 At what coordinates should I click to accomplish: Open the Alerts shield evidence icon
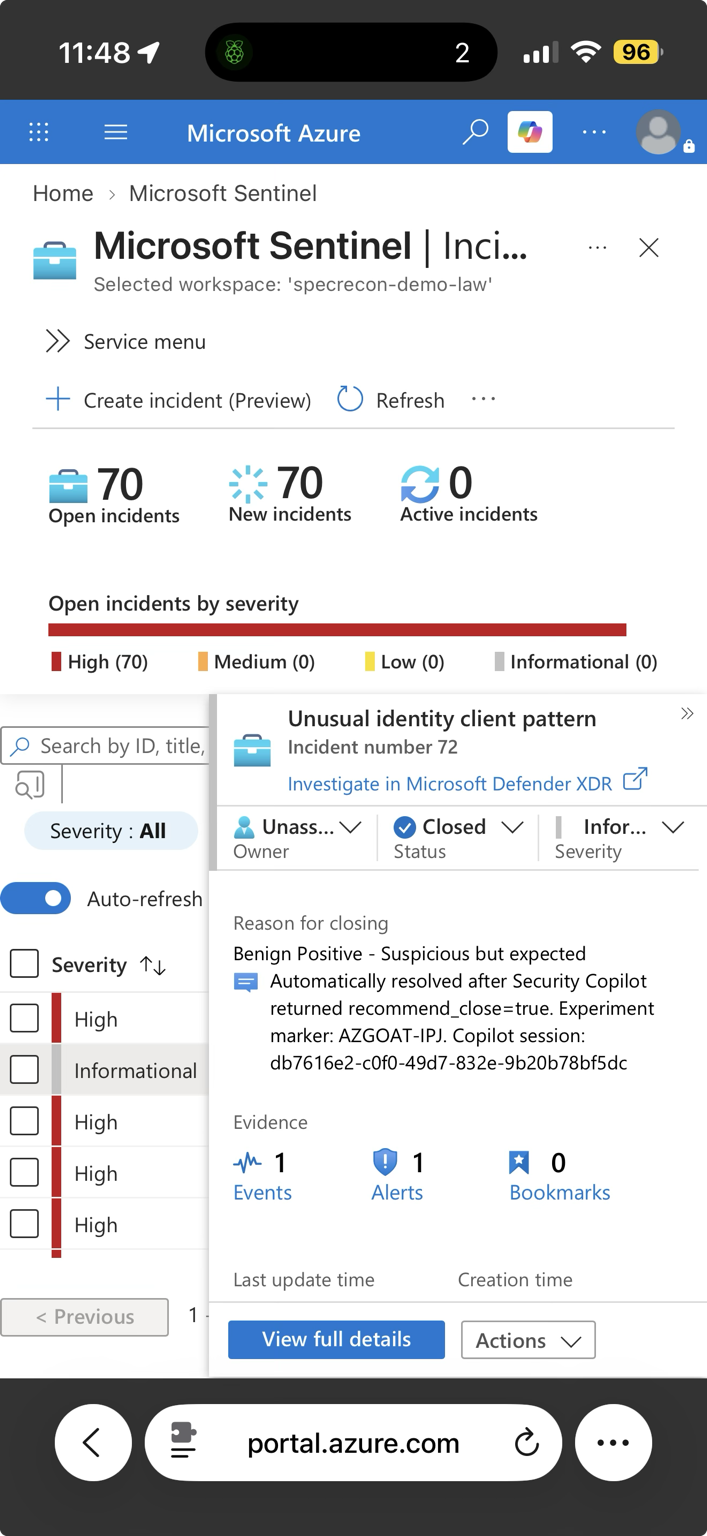point(385,1162)
